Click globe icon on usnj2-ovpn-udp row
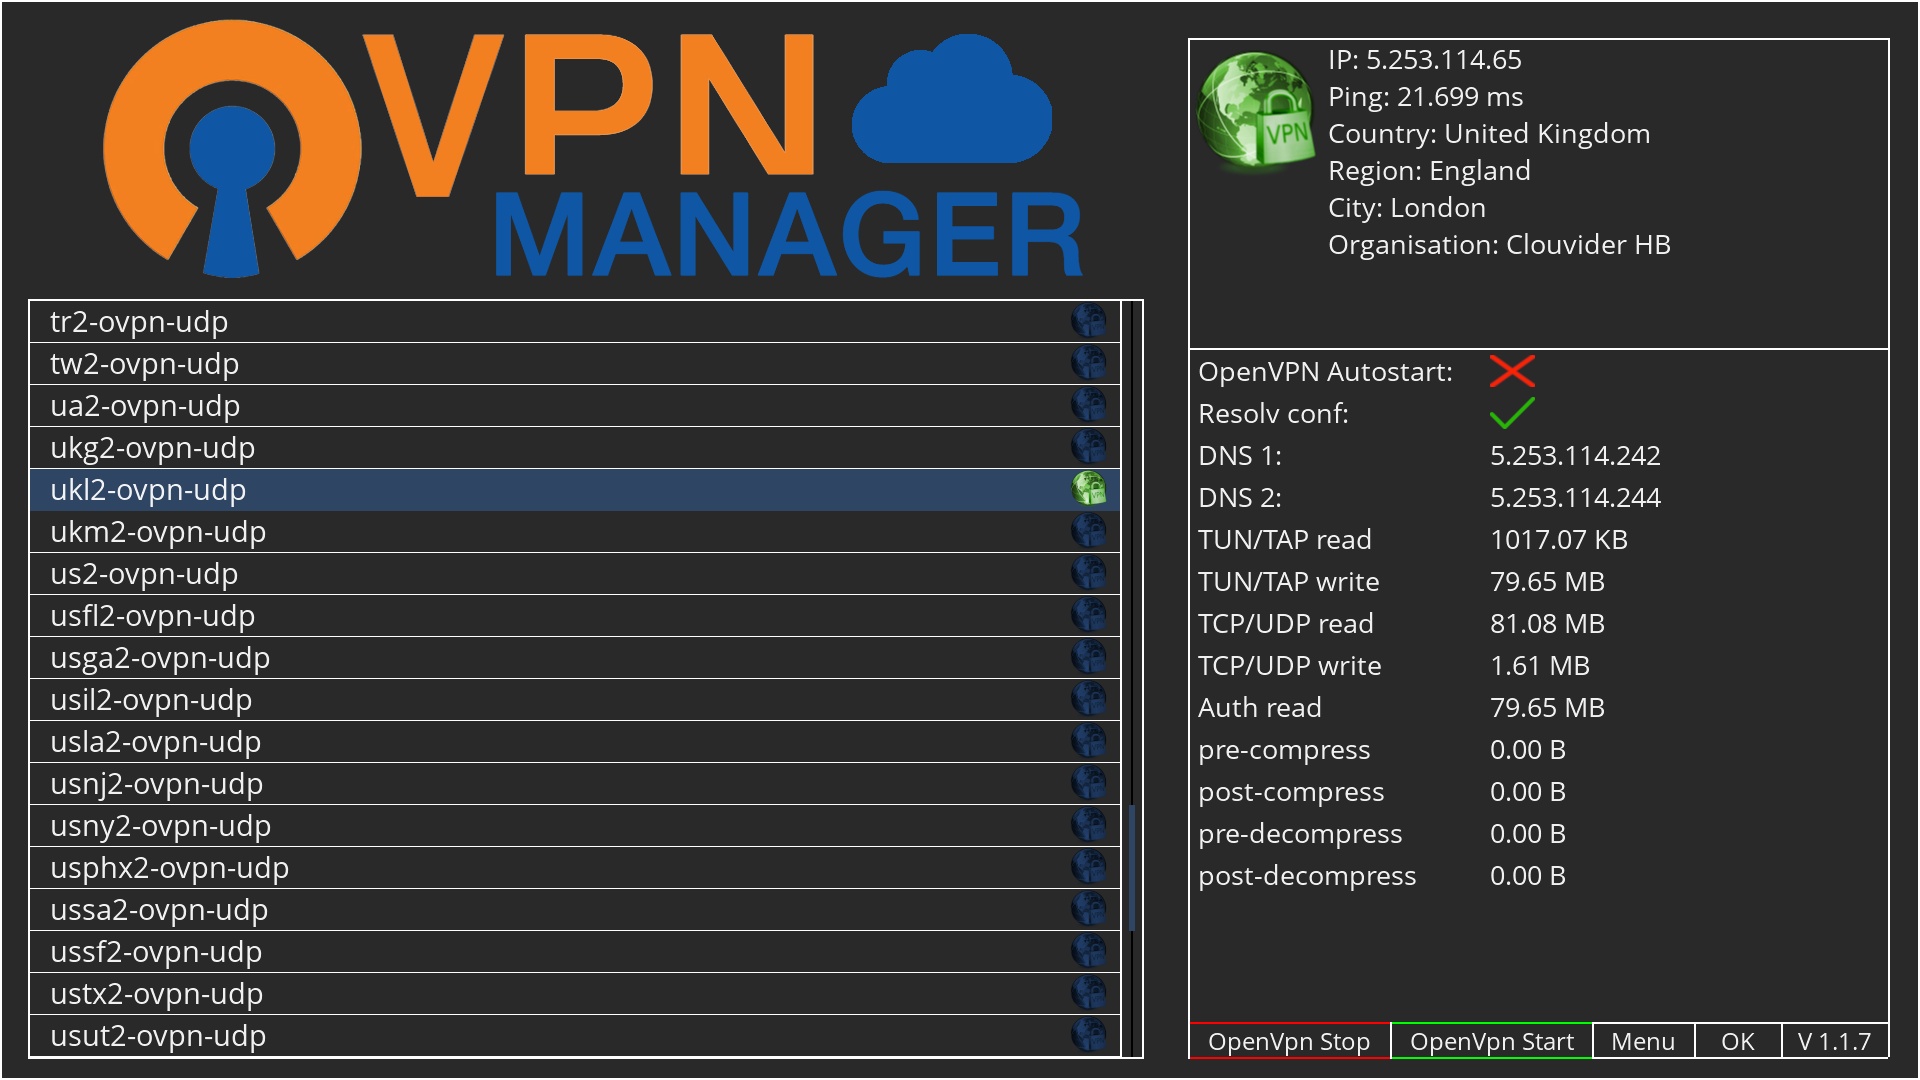The image size is (1920, 1080). pos(1089,783)
